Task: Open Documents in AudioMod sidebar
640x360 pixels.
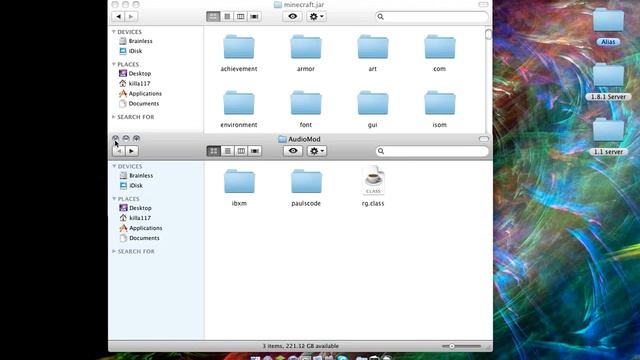Action: [x=140, y=238]
